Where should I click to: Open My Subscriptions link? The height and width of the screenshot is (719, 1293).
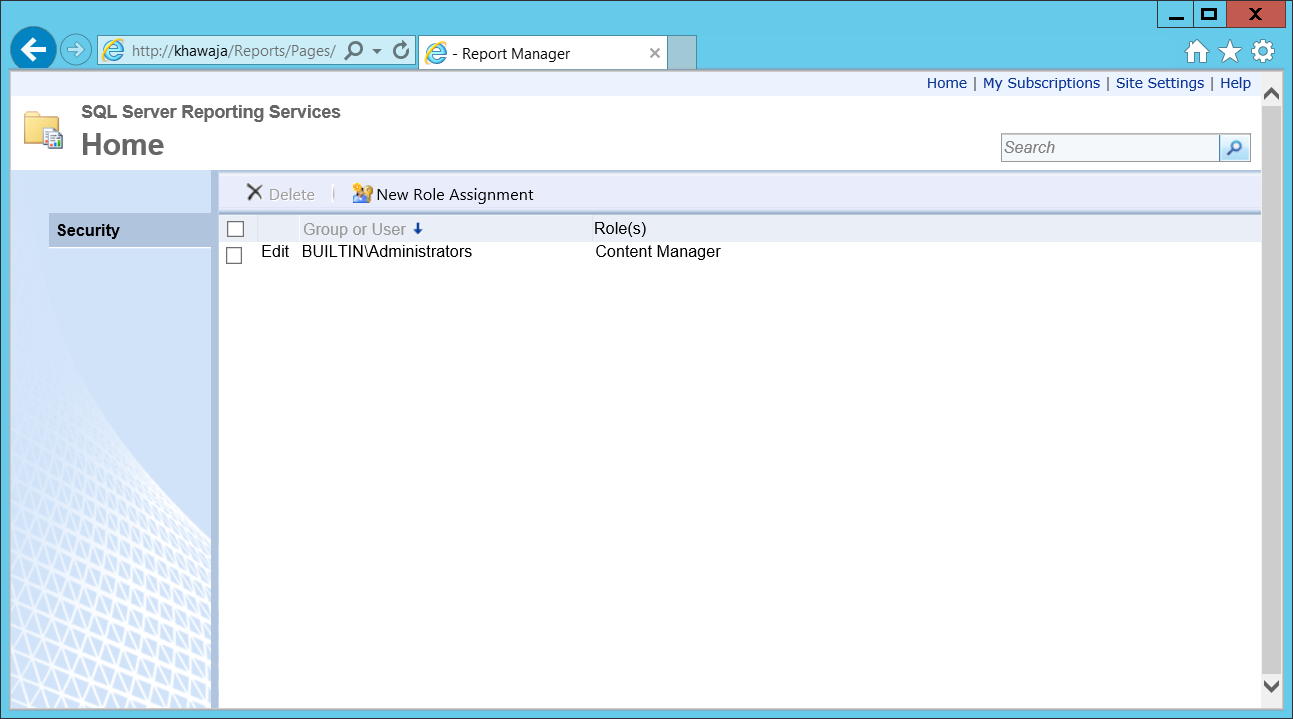(1041, 83)
